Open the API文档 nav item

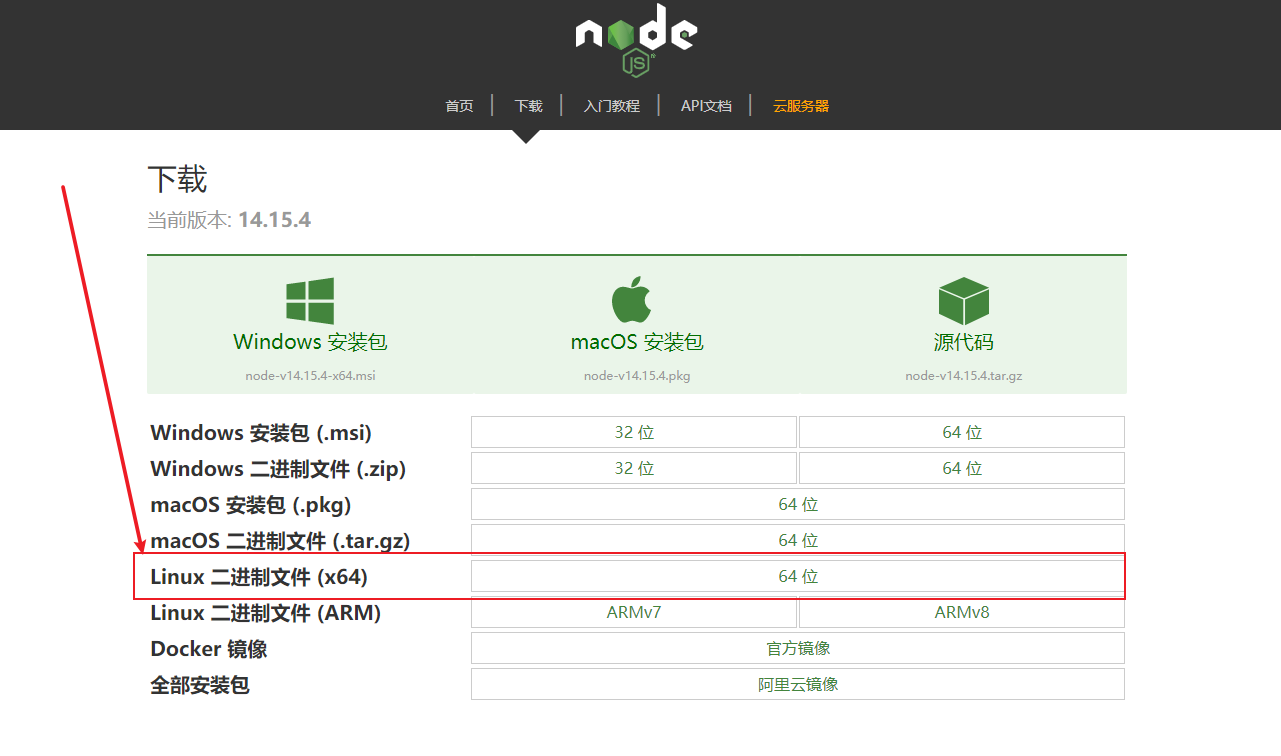706,106
